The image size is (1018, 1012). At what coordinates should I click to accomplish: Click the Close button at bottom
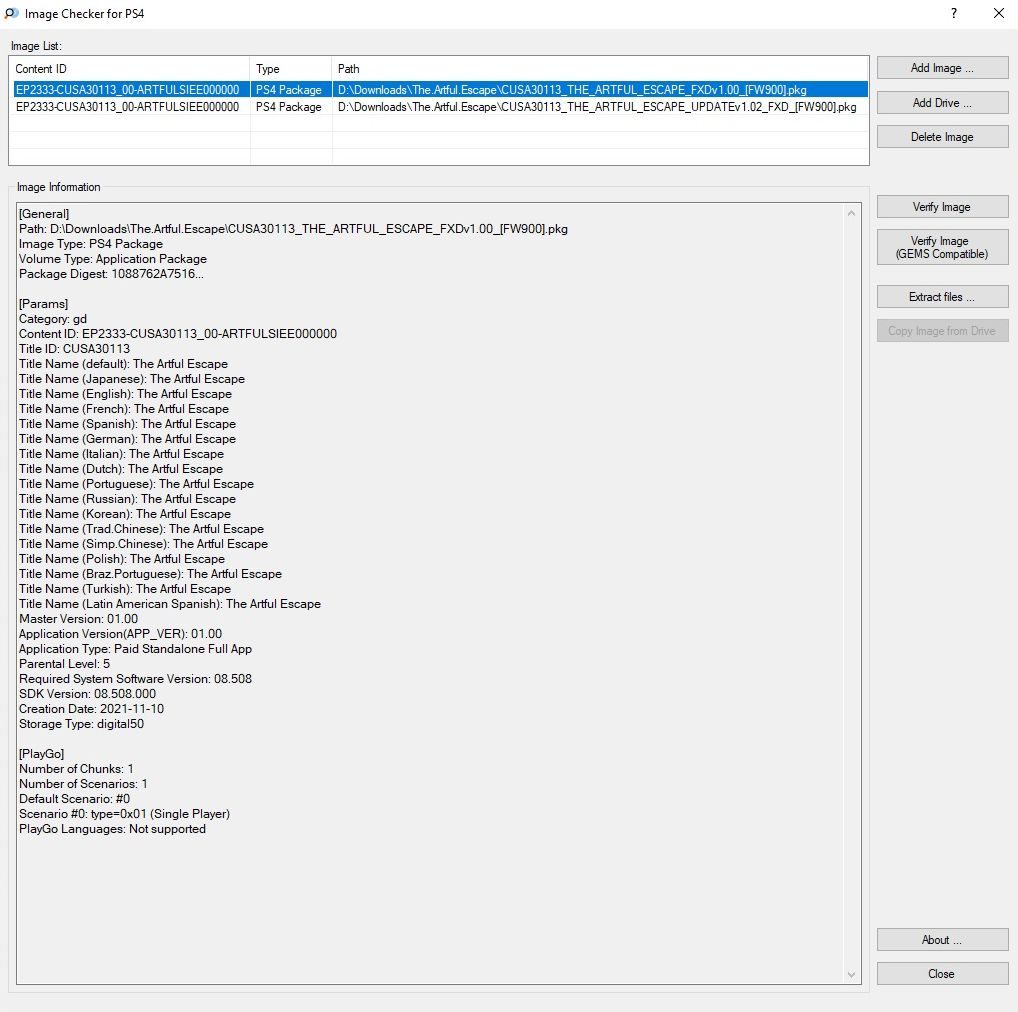pos(942,974)
